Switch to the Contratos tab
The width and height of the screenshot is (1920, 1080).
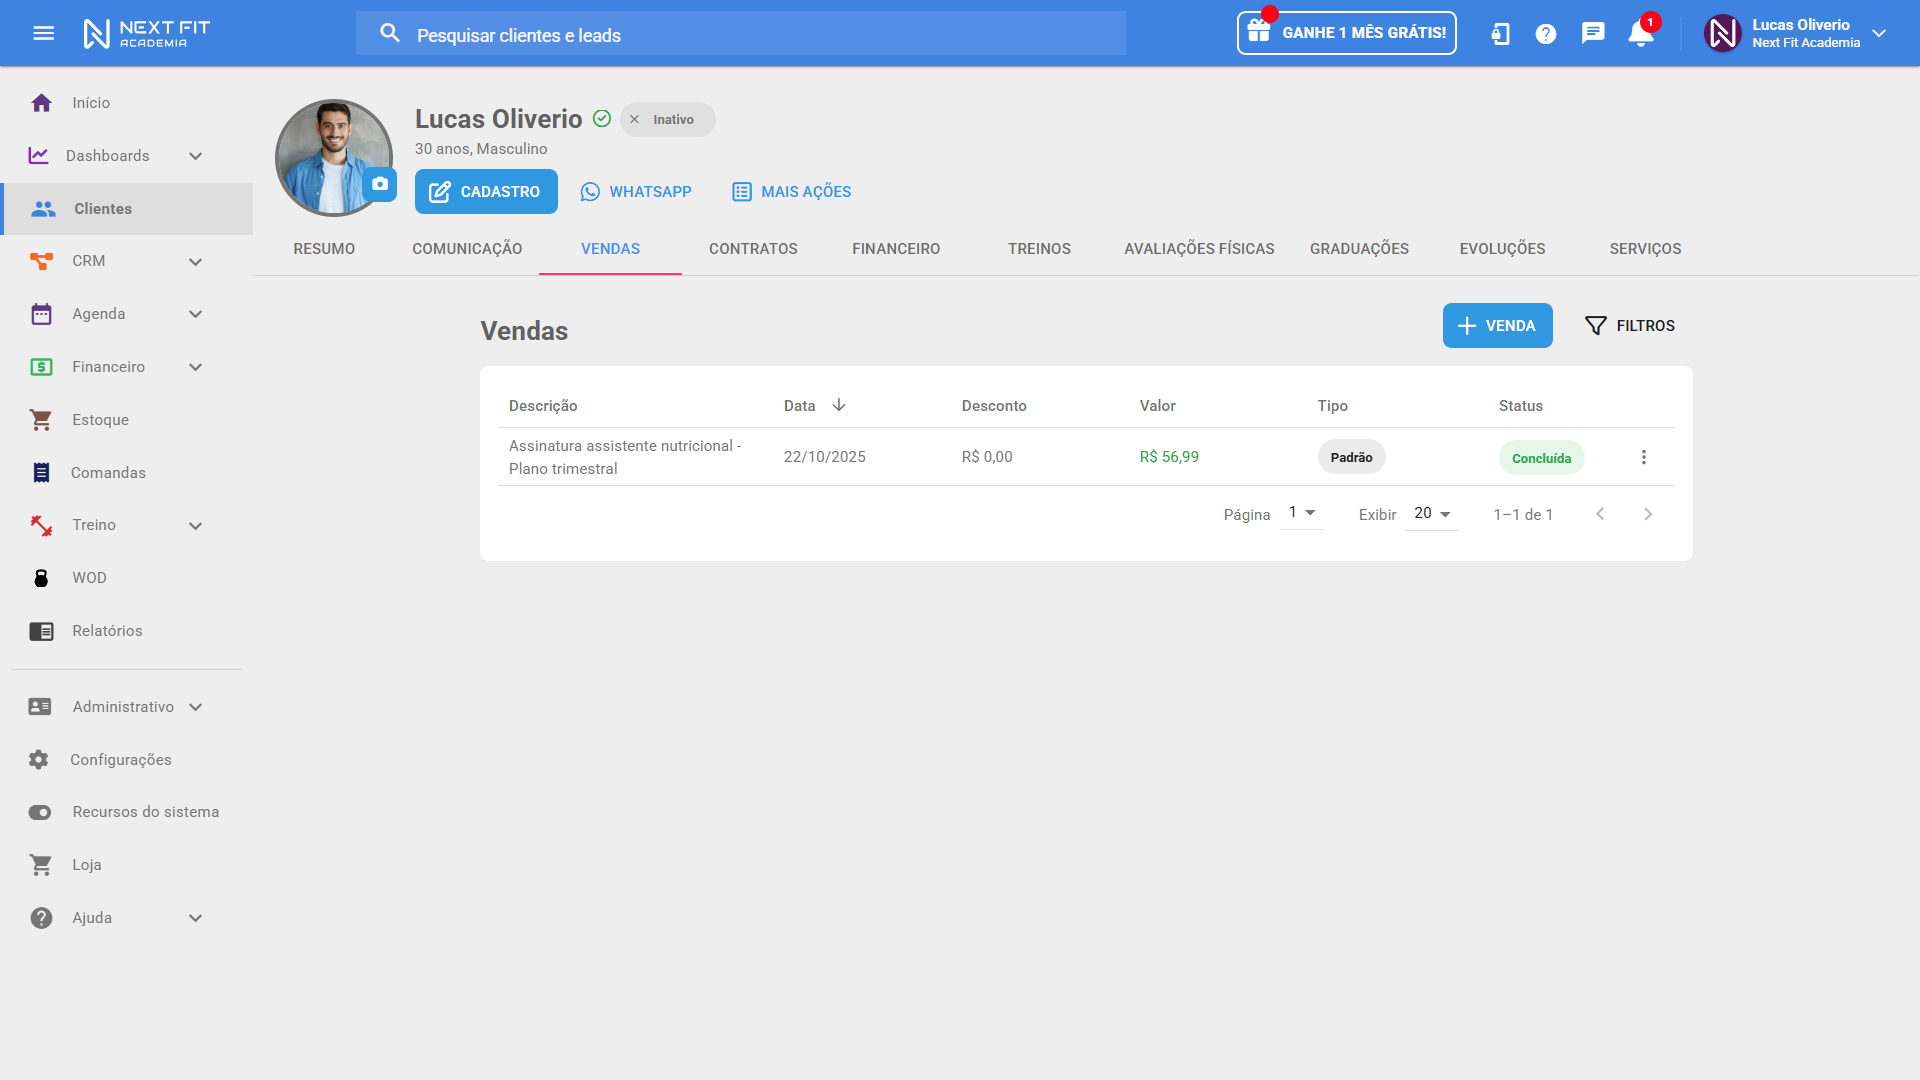(x=753, y=249)
